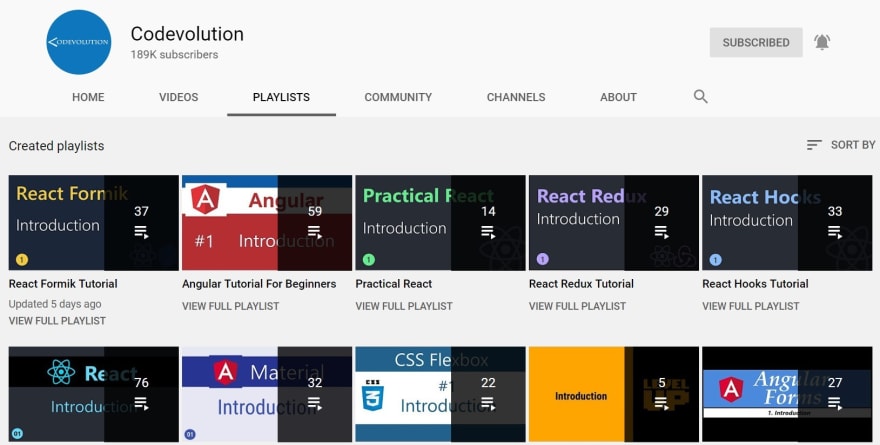The width and height of the screenshot is (880, 445).
Task: Click playlist queue icon on React Formik thumbnail
Action: [x=141, y=232]
